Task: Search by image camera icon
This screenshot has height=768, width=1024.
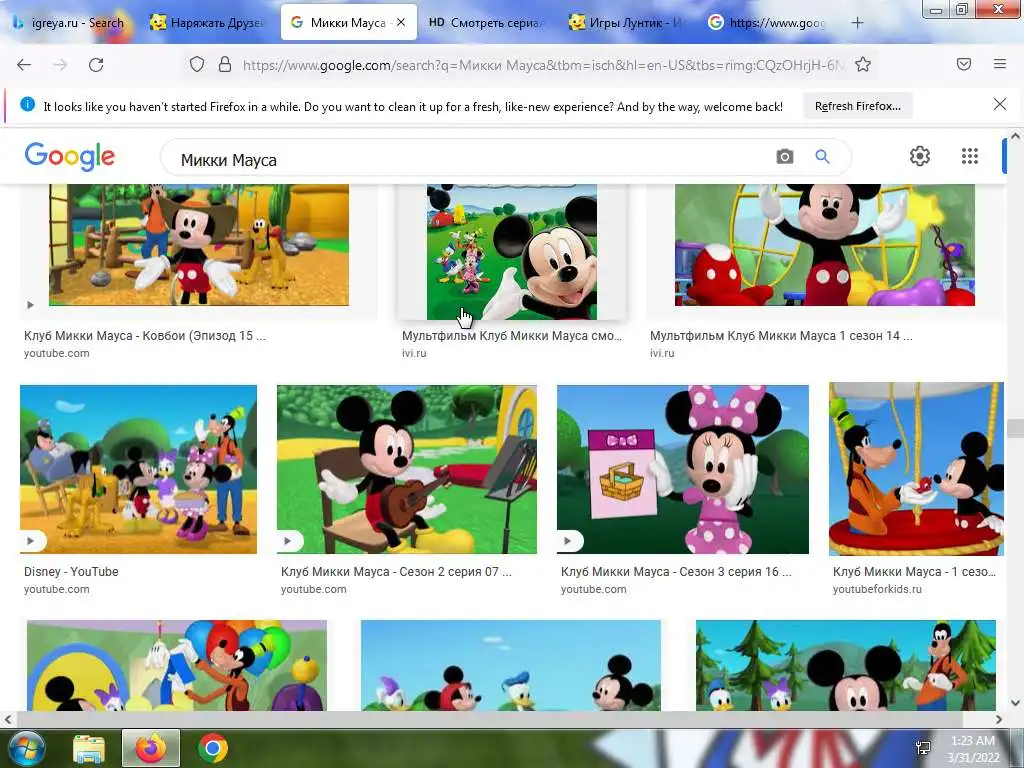Action: (x=785, y=157)
